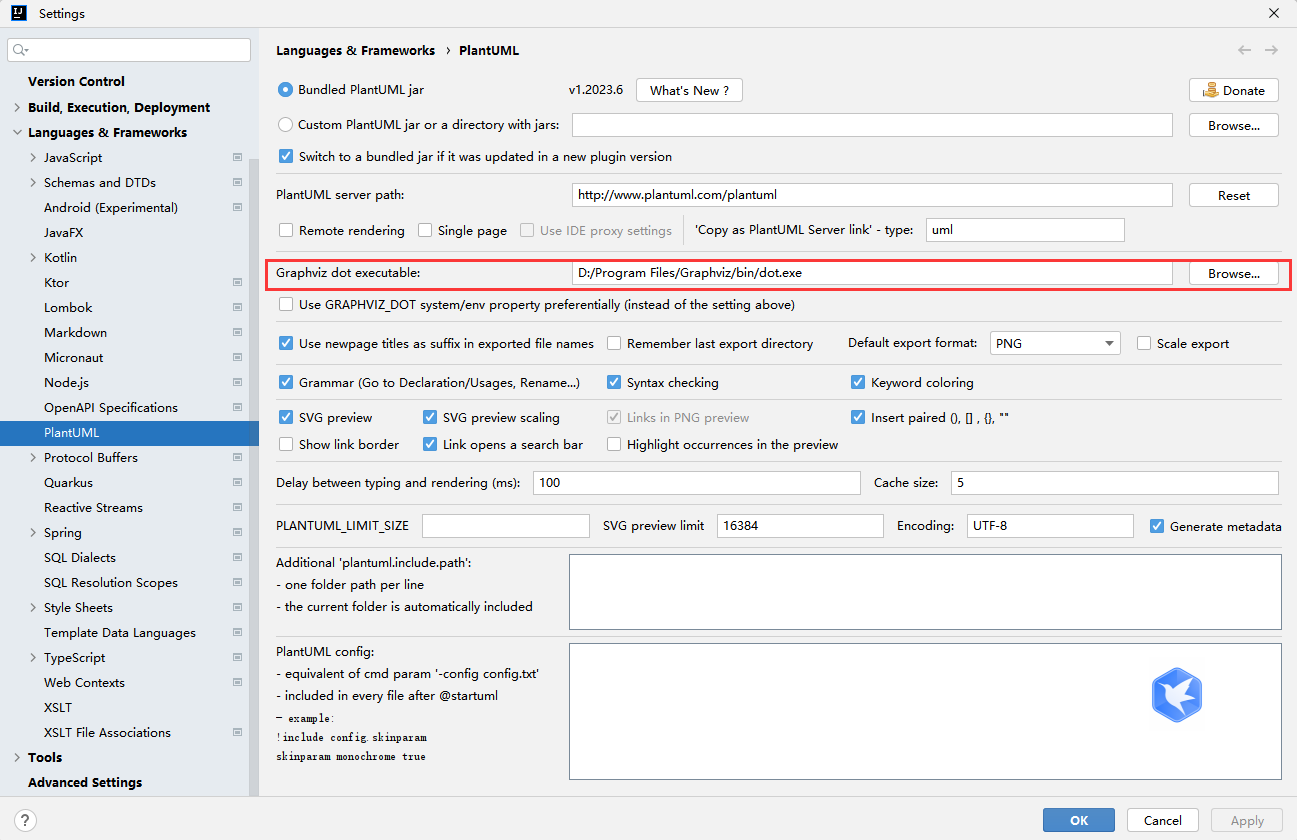Reset the PlantUML server path
The width and height of the screenshot is (1297, 840).
tap(1234, 195)
